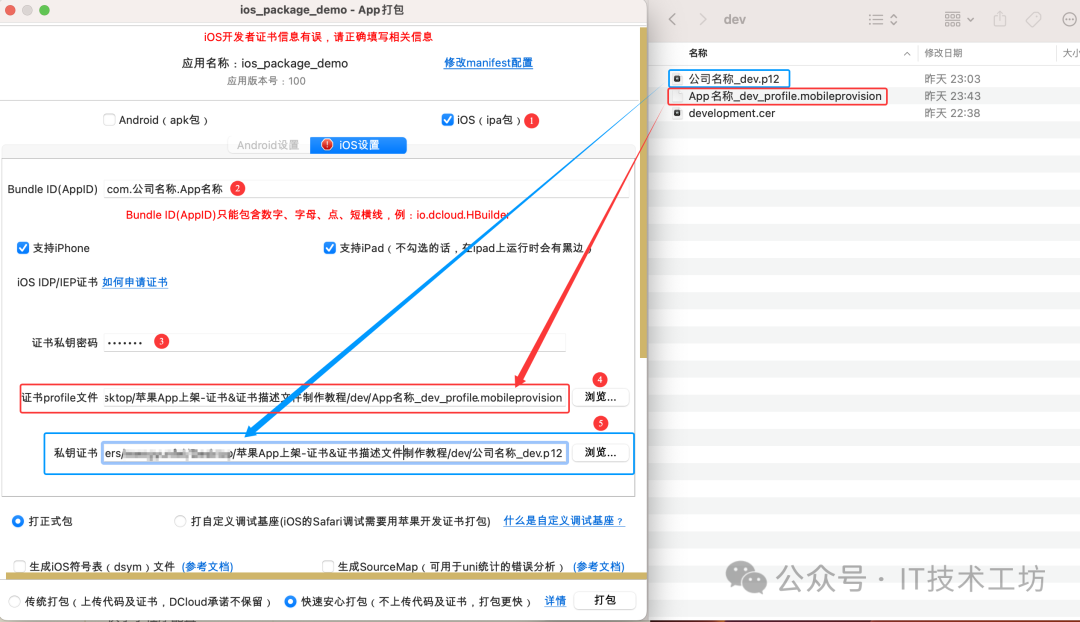Viewport: 1080px width, 622px height.
Task: Navigate back using Finder's back arrow
Action: (672, 18)
